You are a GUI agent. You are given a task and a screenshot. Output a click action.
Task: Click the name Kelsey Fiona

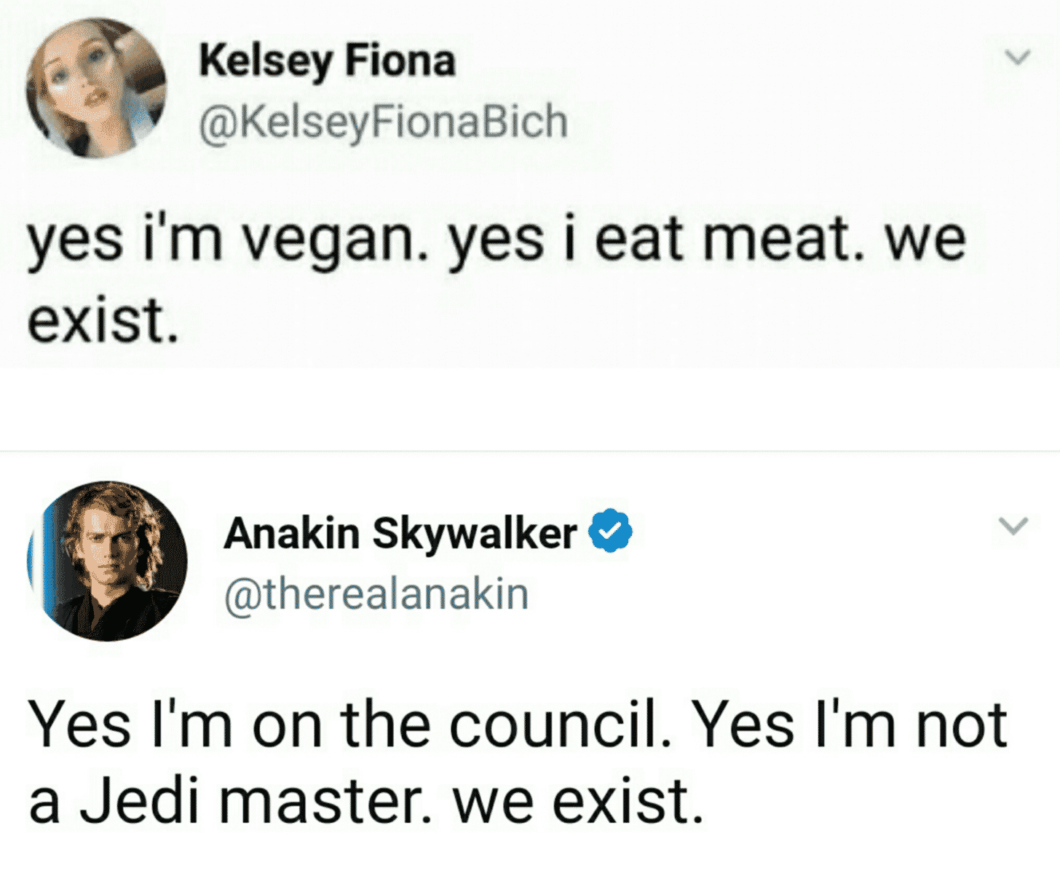327,60
